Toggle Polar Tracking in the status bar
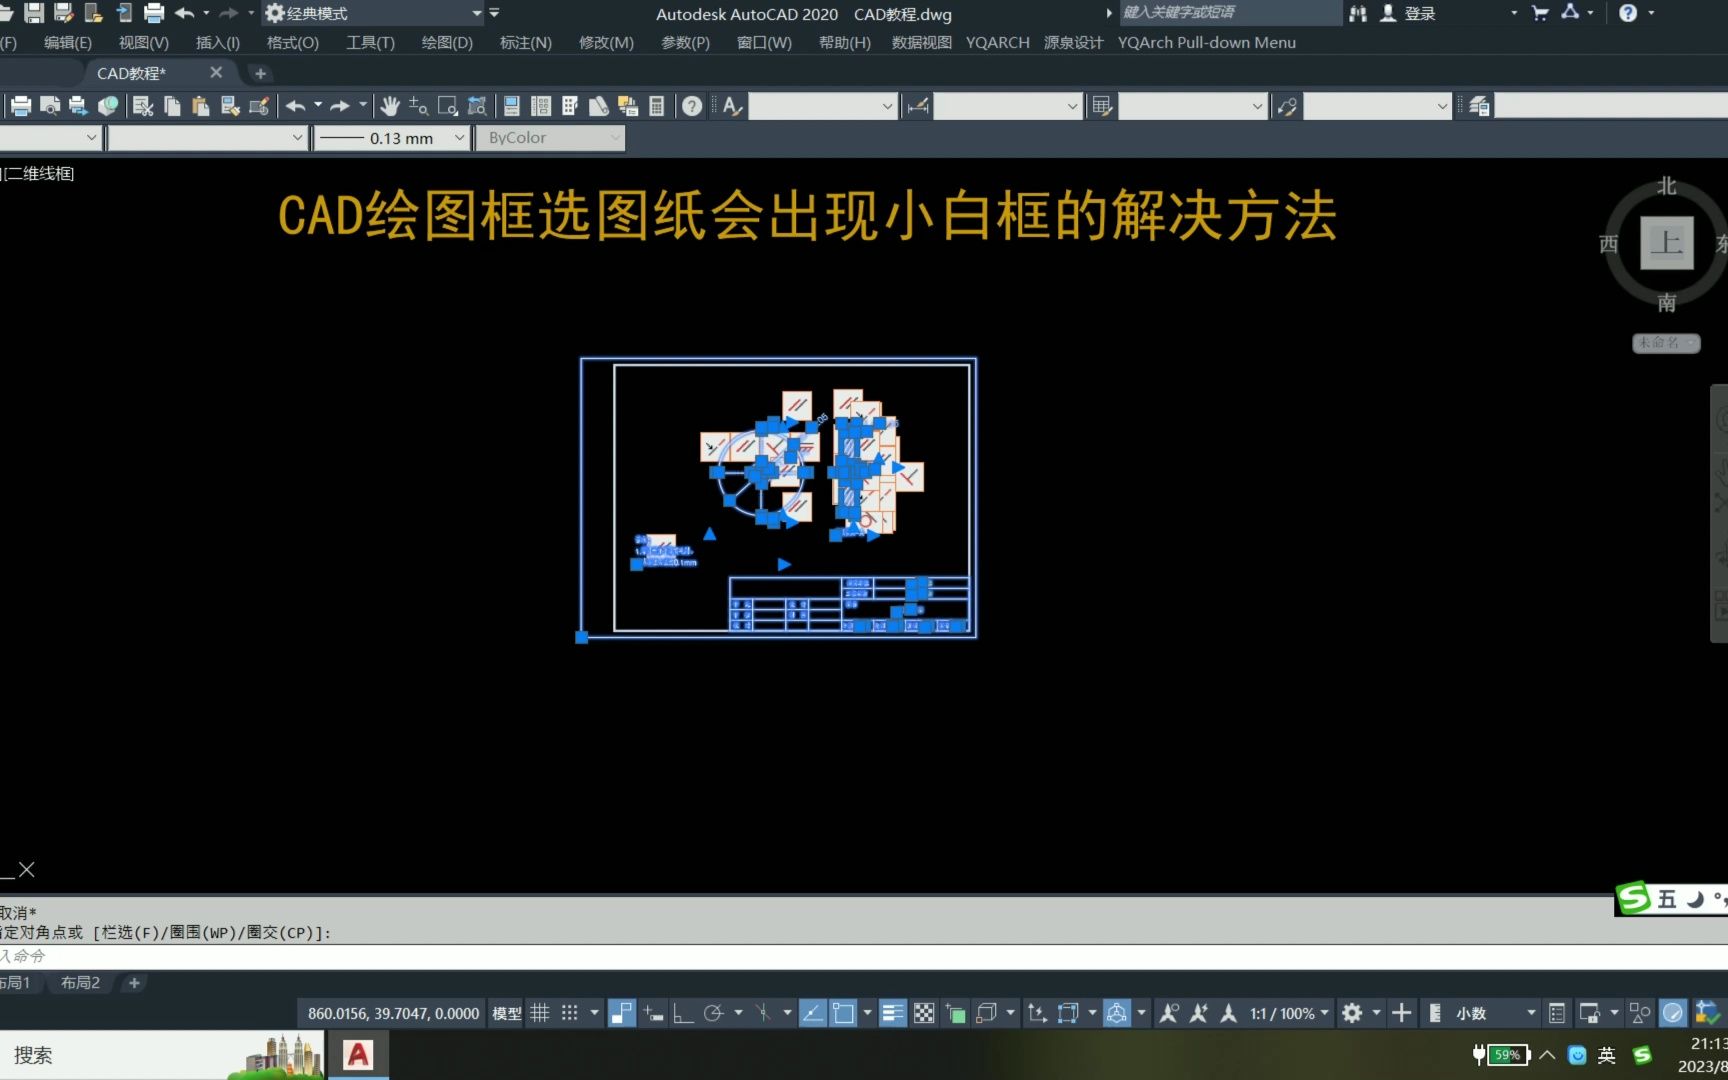The height and width of the screenshot is (1080, 1728). point(713,1013)
